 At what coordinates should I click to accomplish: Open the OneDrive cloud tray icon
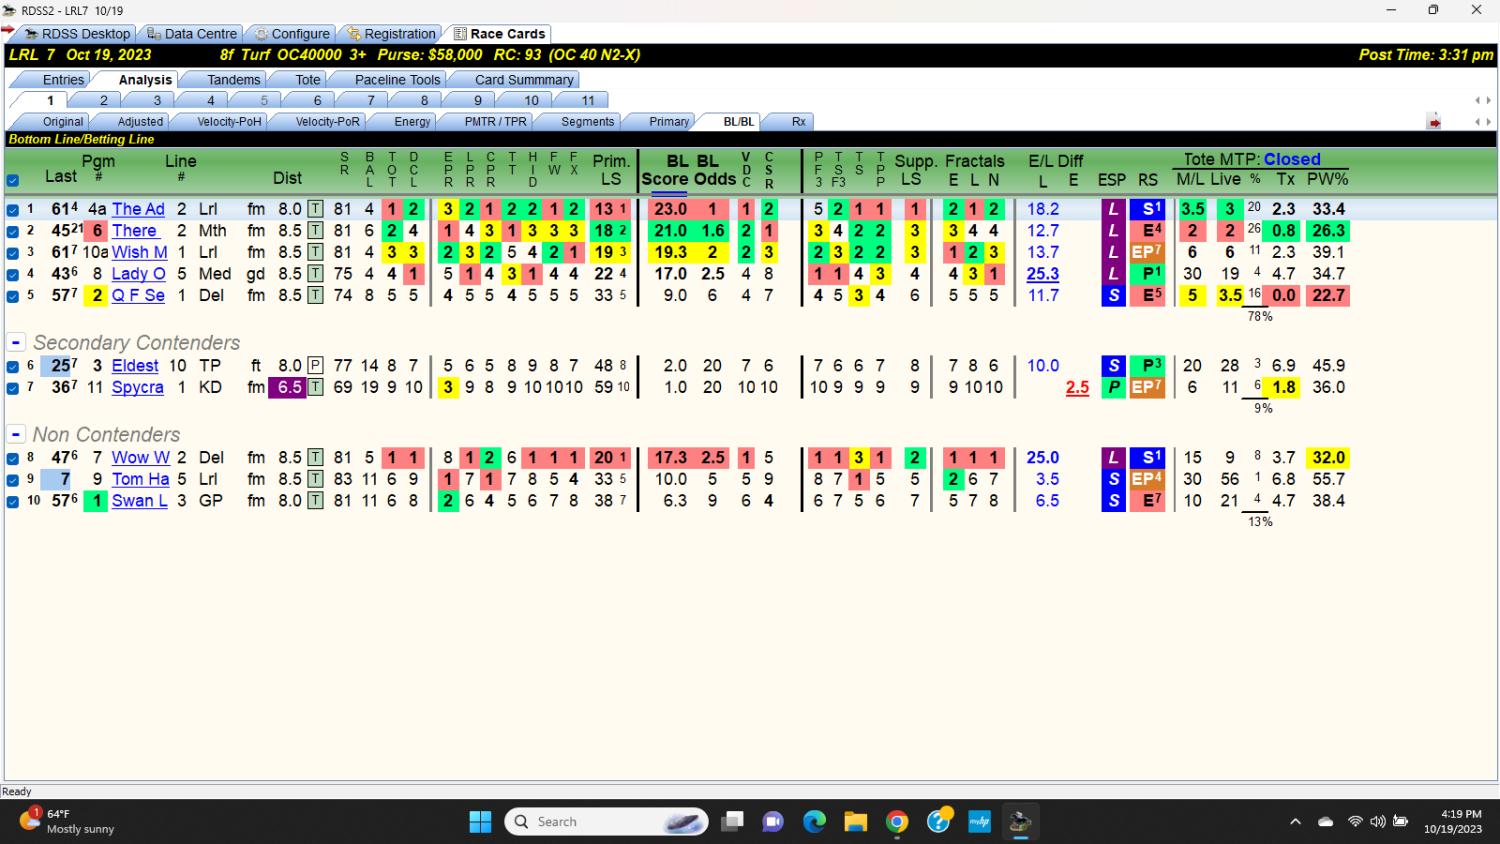(x=1326, y=822)
